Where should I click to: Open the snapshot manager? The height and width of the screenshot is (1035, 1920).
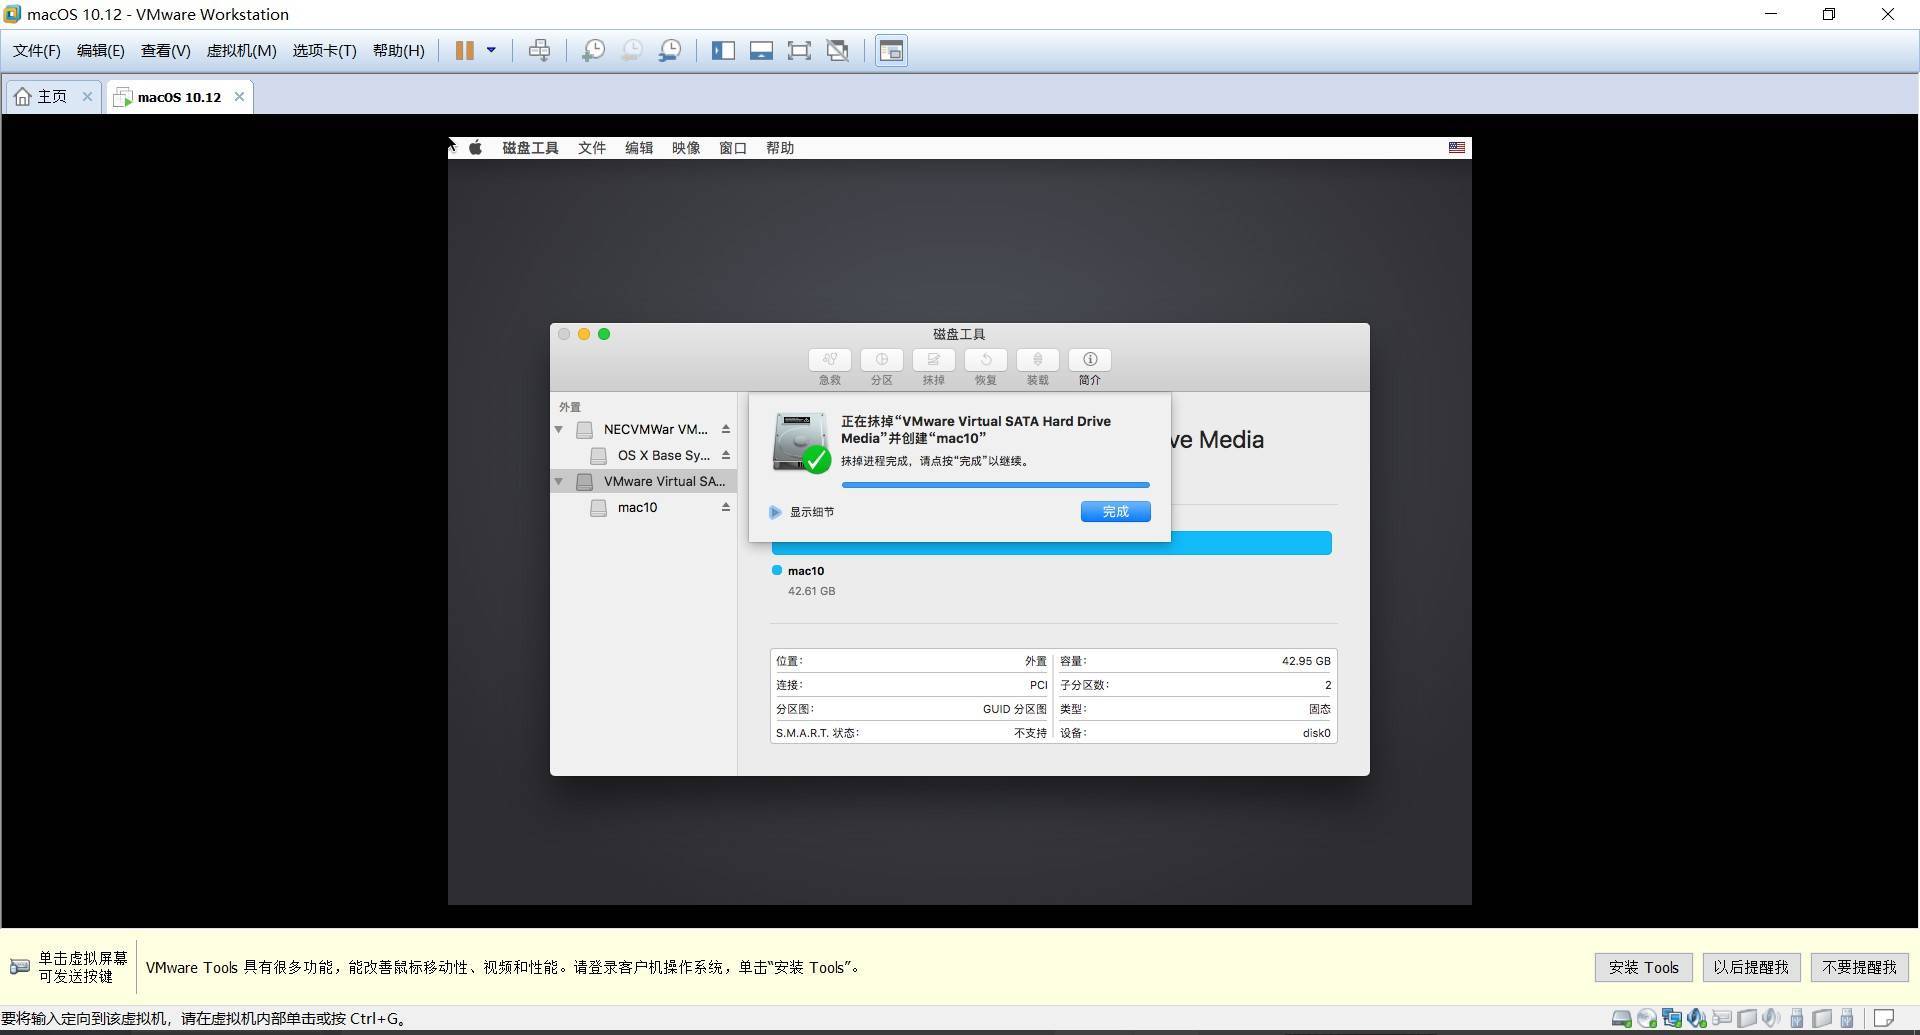[x=670, y=50]
